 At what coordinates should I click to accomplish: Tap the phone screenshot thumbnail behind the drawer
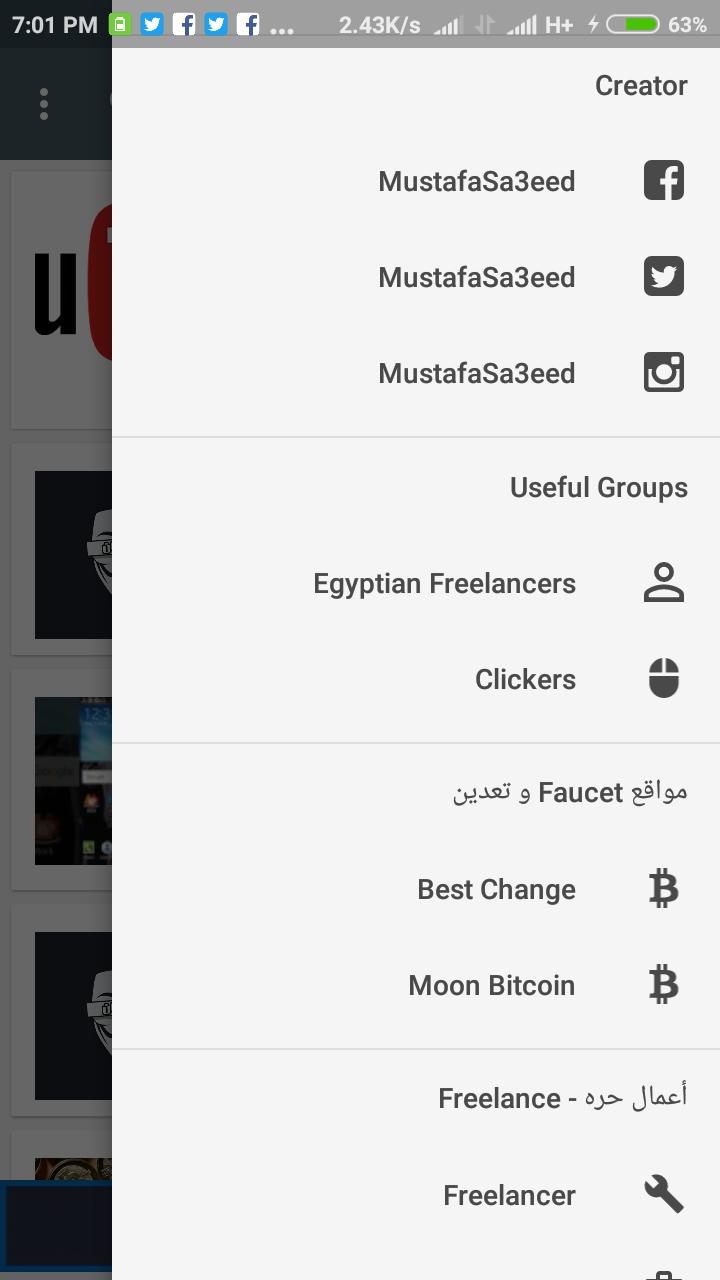pyautogui.click(x=72, y=780)
